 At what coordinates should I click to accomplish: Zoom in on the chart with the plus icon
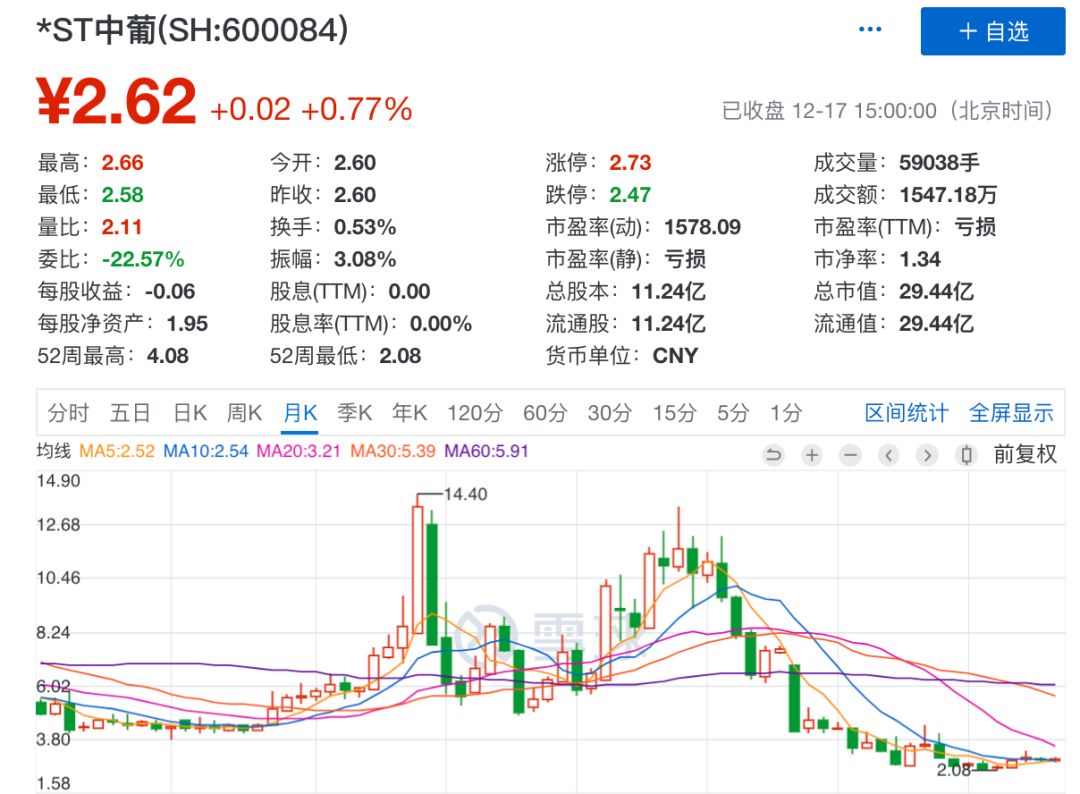coord(811,455)
